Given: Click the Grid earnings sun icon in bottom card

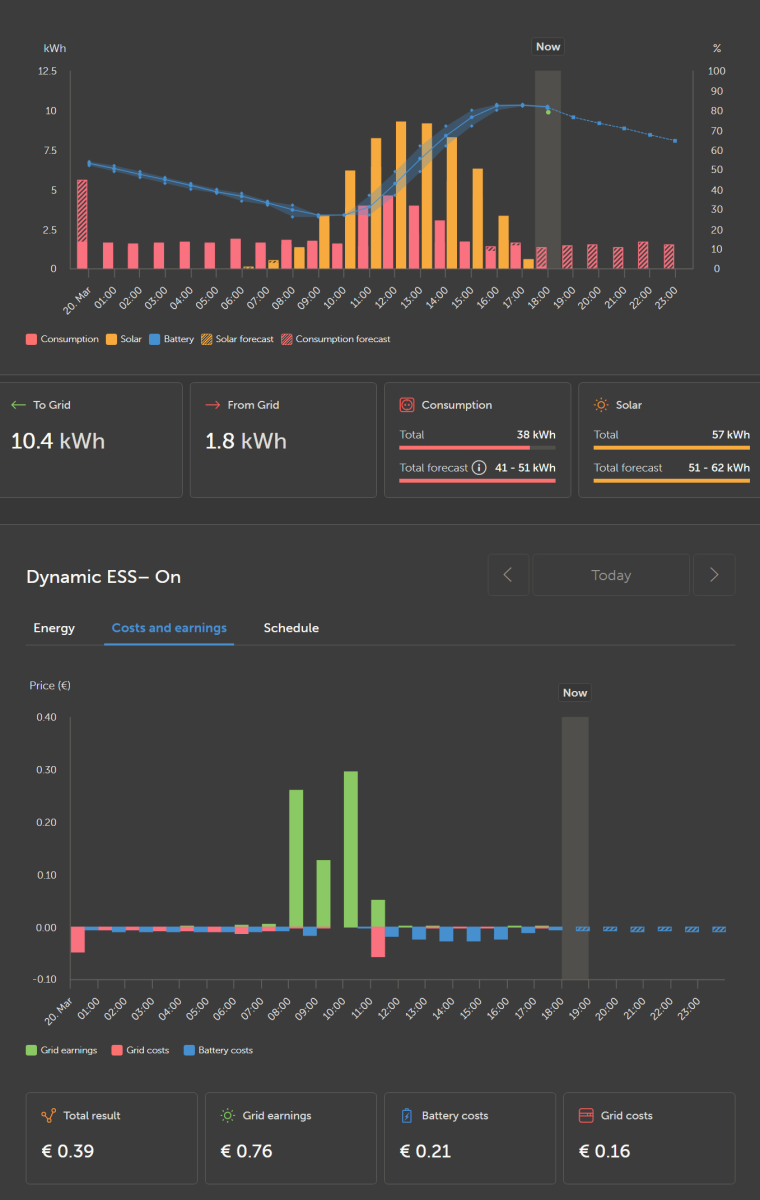Looking at the screenshot, I should click(x=227, y=1115).
